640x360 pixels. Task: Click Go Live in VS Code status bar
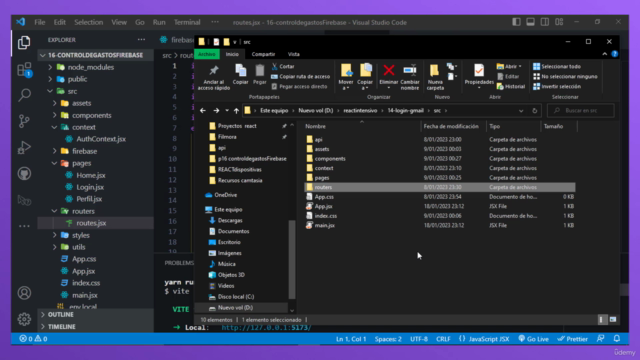click(x=533, y=339)
